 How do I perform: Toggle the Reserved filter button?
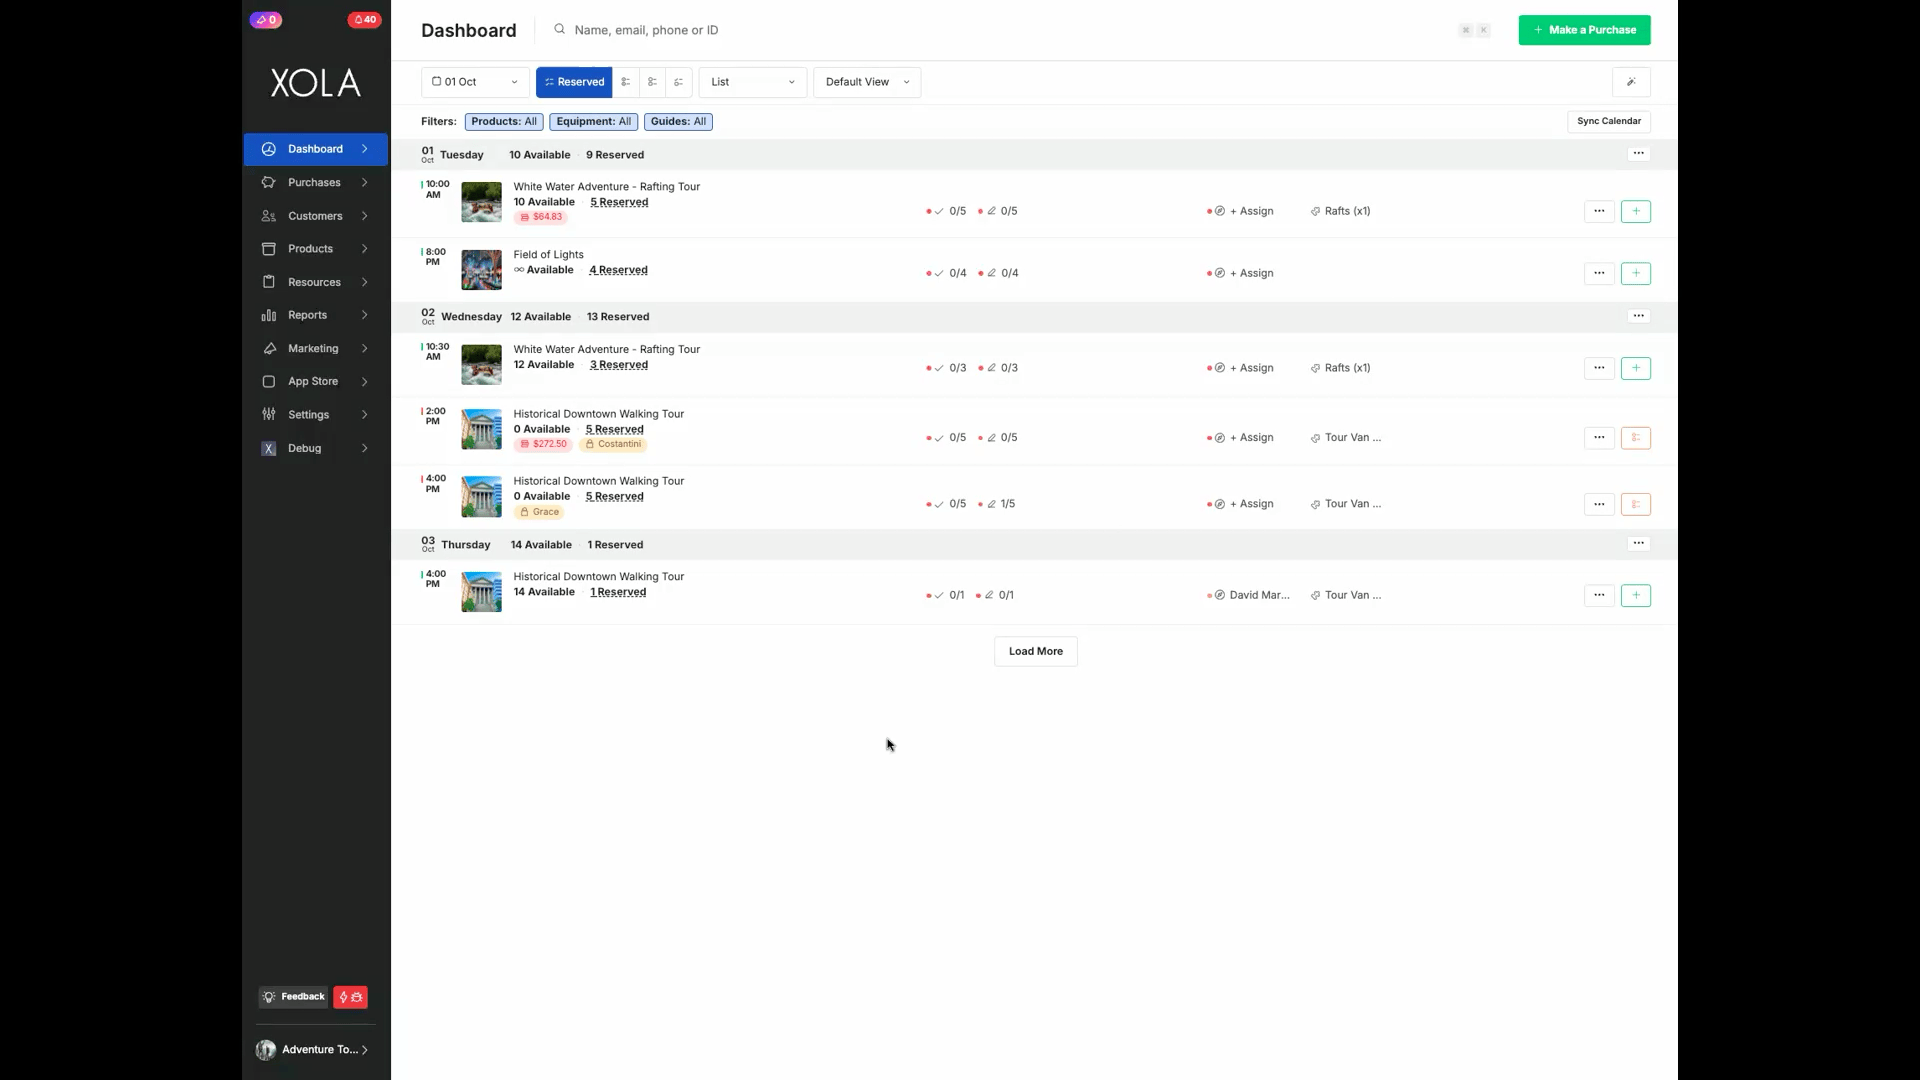[574, 82]
